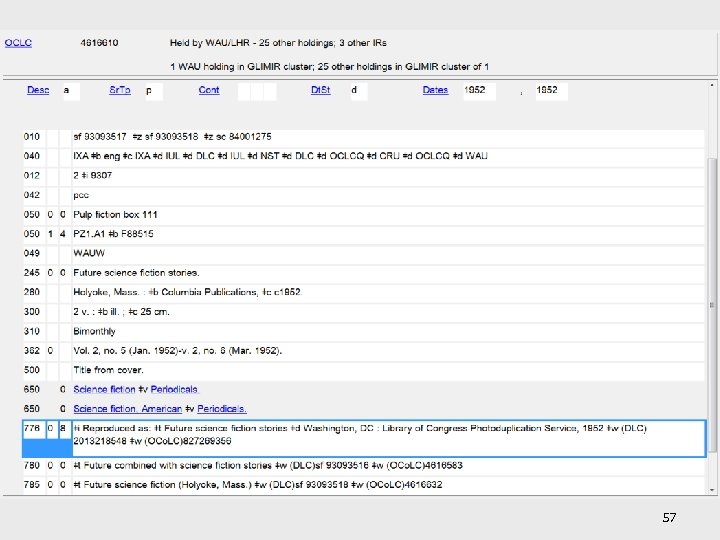The height and width of the screenshot is (540, 720).
Task: Click the 776 second indicator '8'
Action: coord(63,428)
